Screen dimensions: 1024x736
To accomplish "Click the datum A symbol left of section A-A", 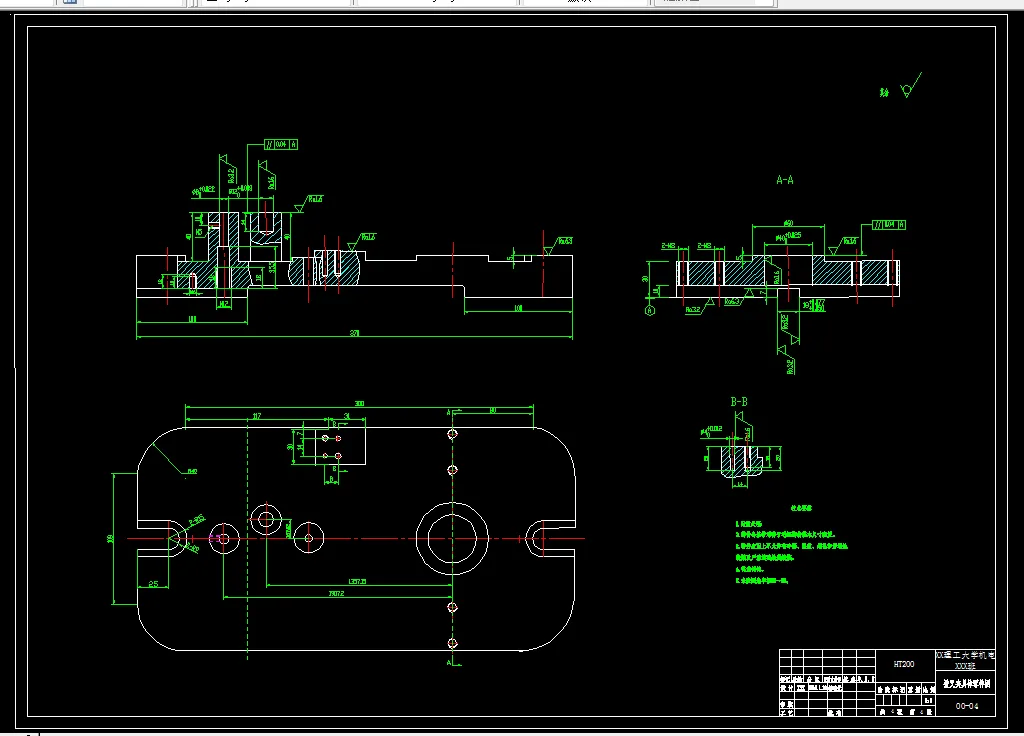I will pos(650,310).
